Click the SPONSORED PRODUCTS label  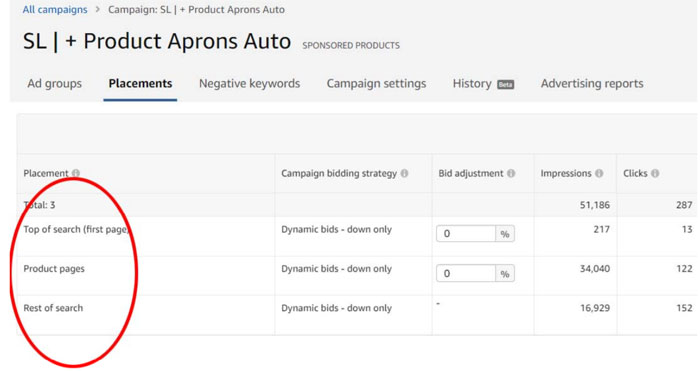351,46
